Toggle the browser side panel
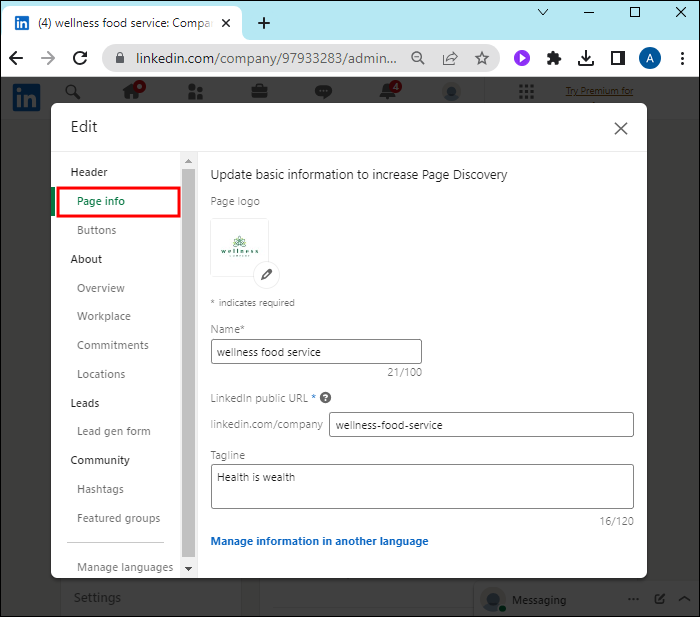Viewport: 700px width, 617px height. pyautogui.click(x=618, y=58)
